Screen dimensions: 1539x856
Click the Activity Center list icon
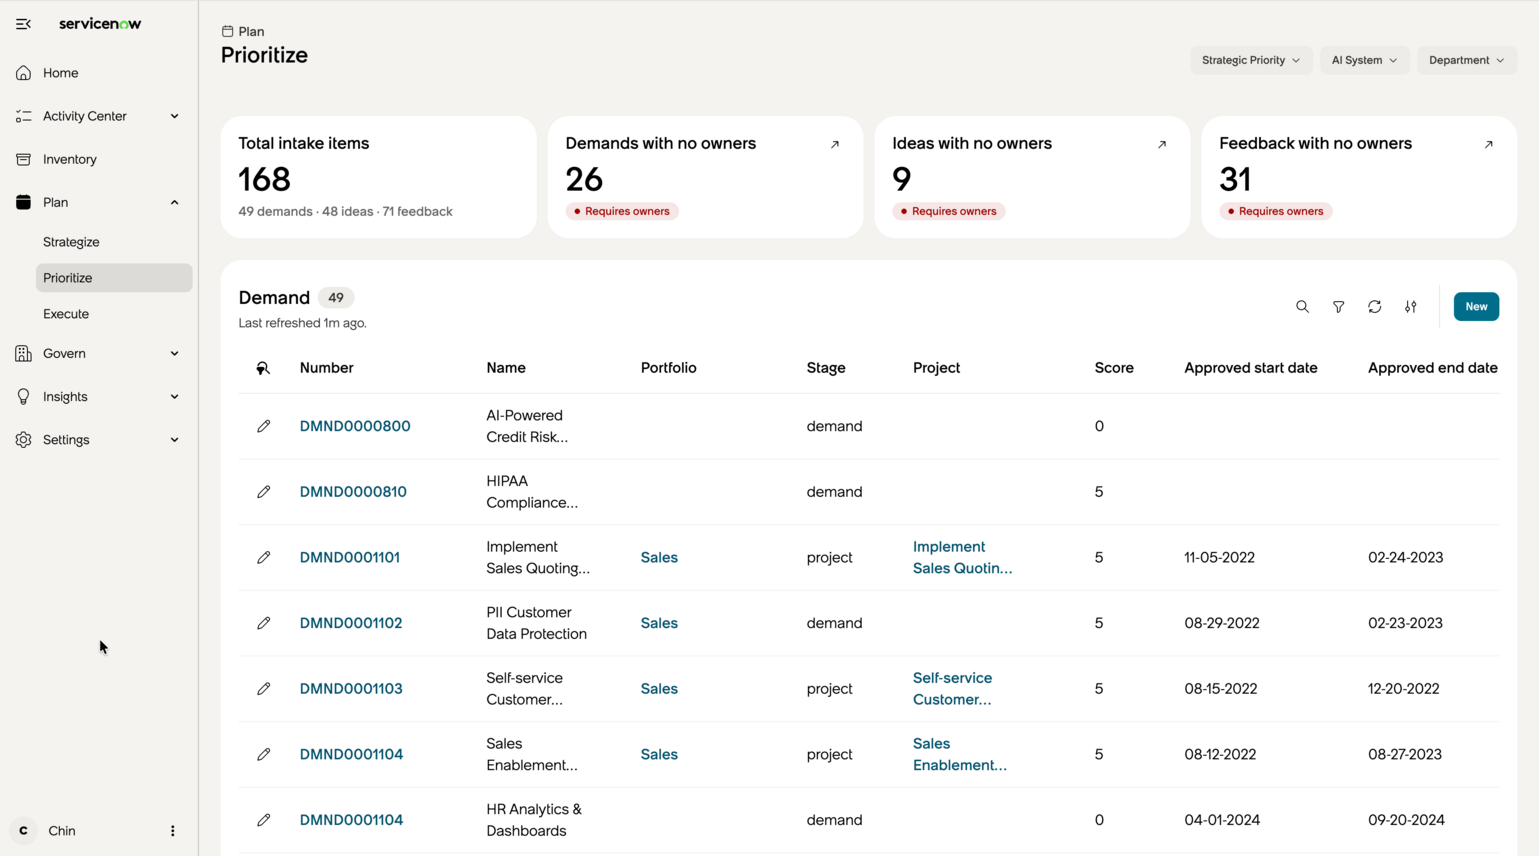23,116
